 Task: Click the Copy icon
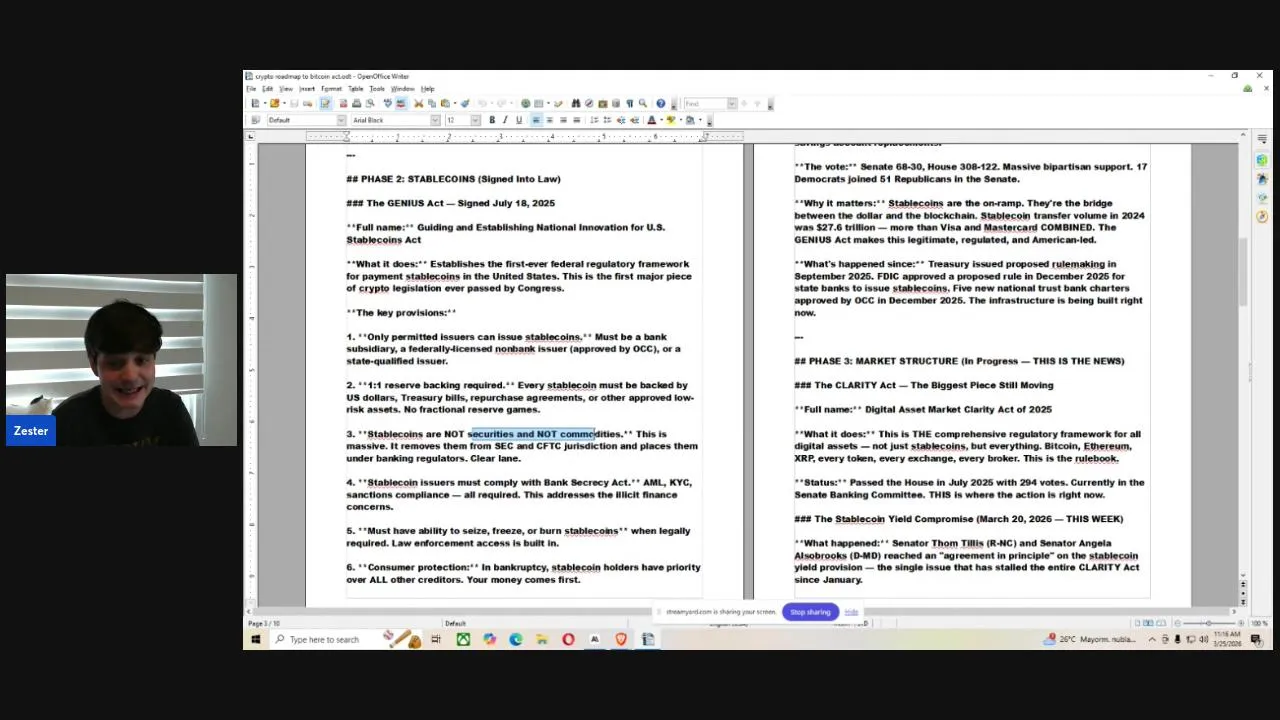[x=432, y=103]
